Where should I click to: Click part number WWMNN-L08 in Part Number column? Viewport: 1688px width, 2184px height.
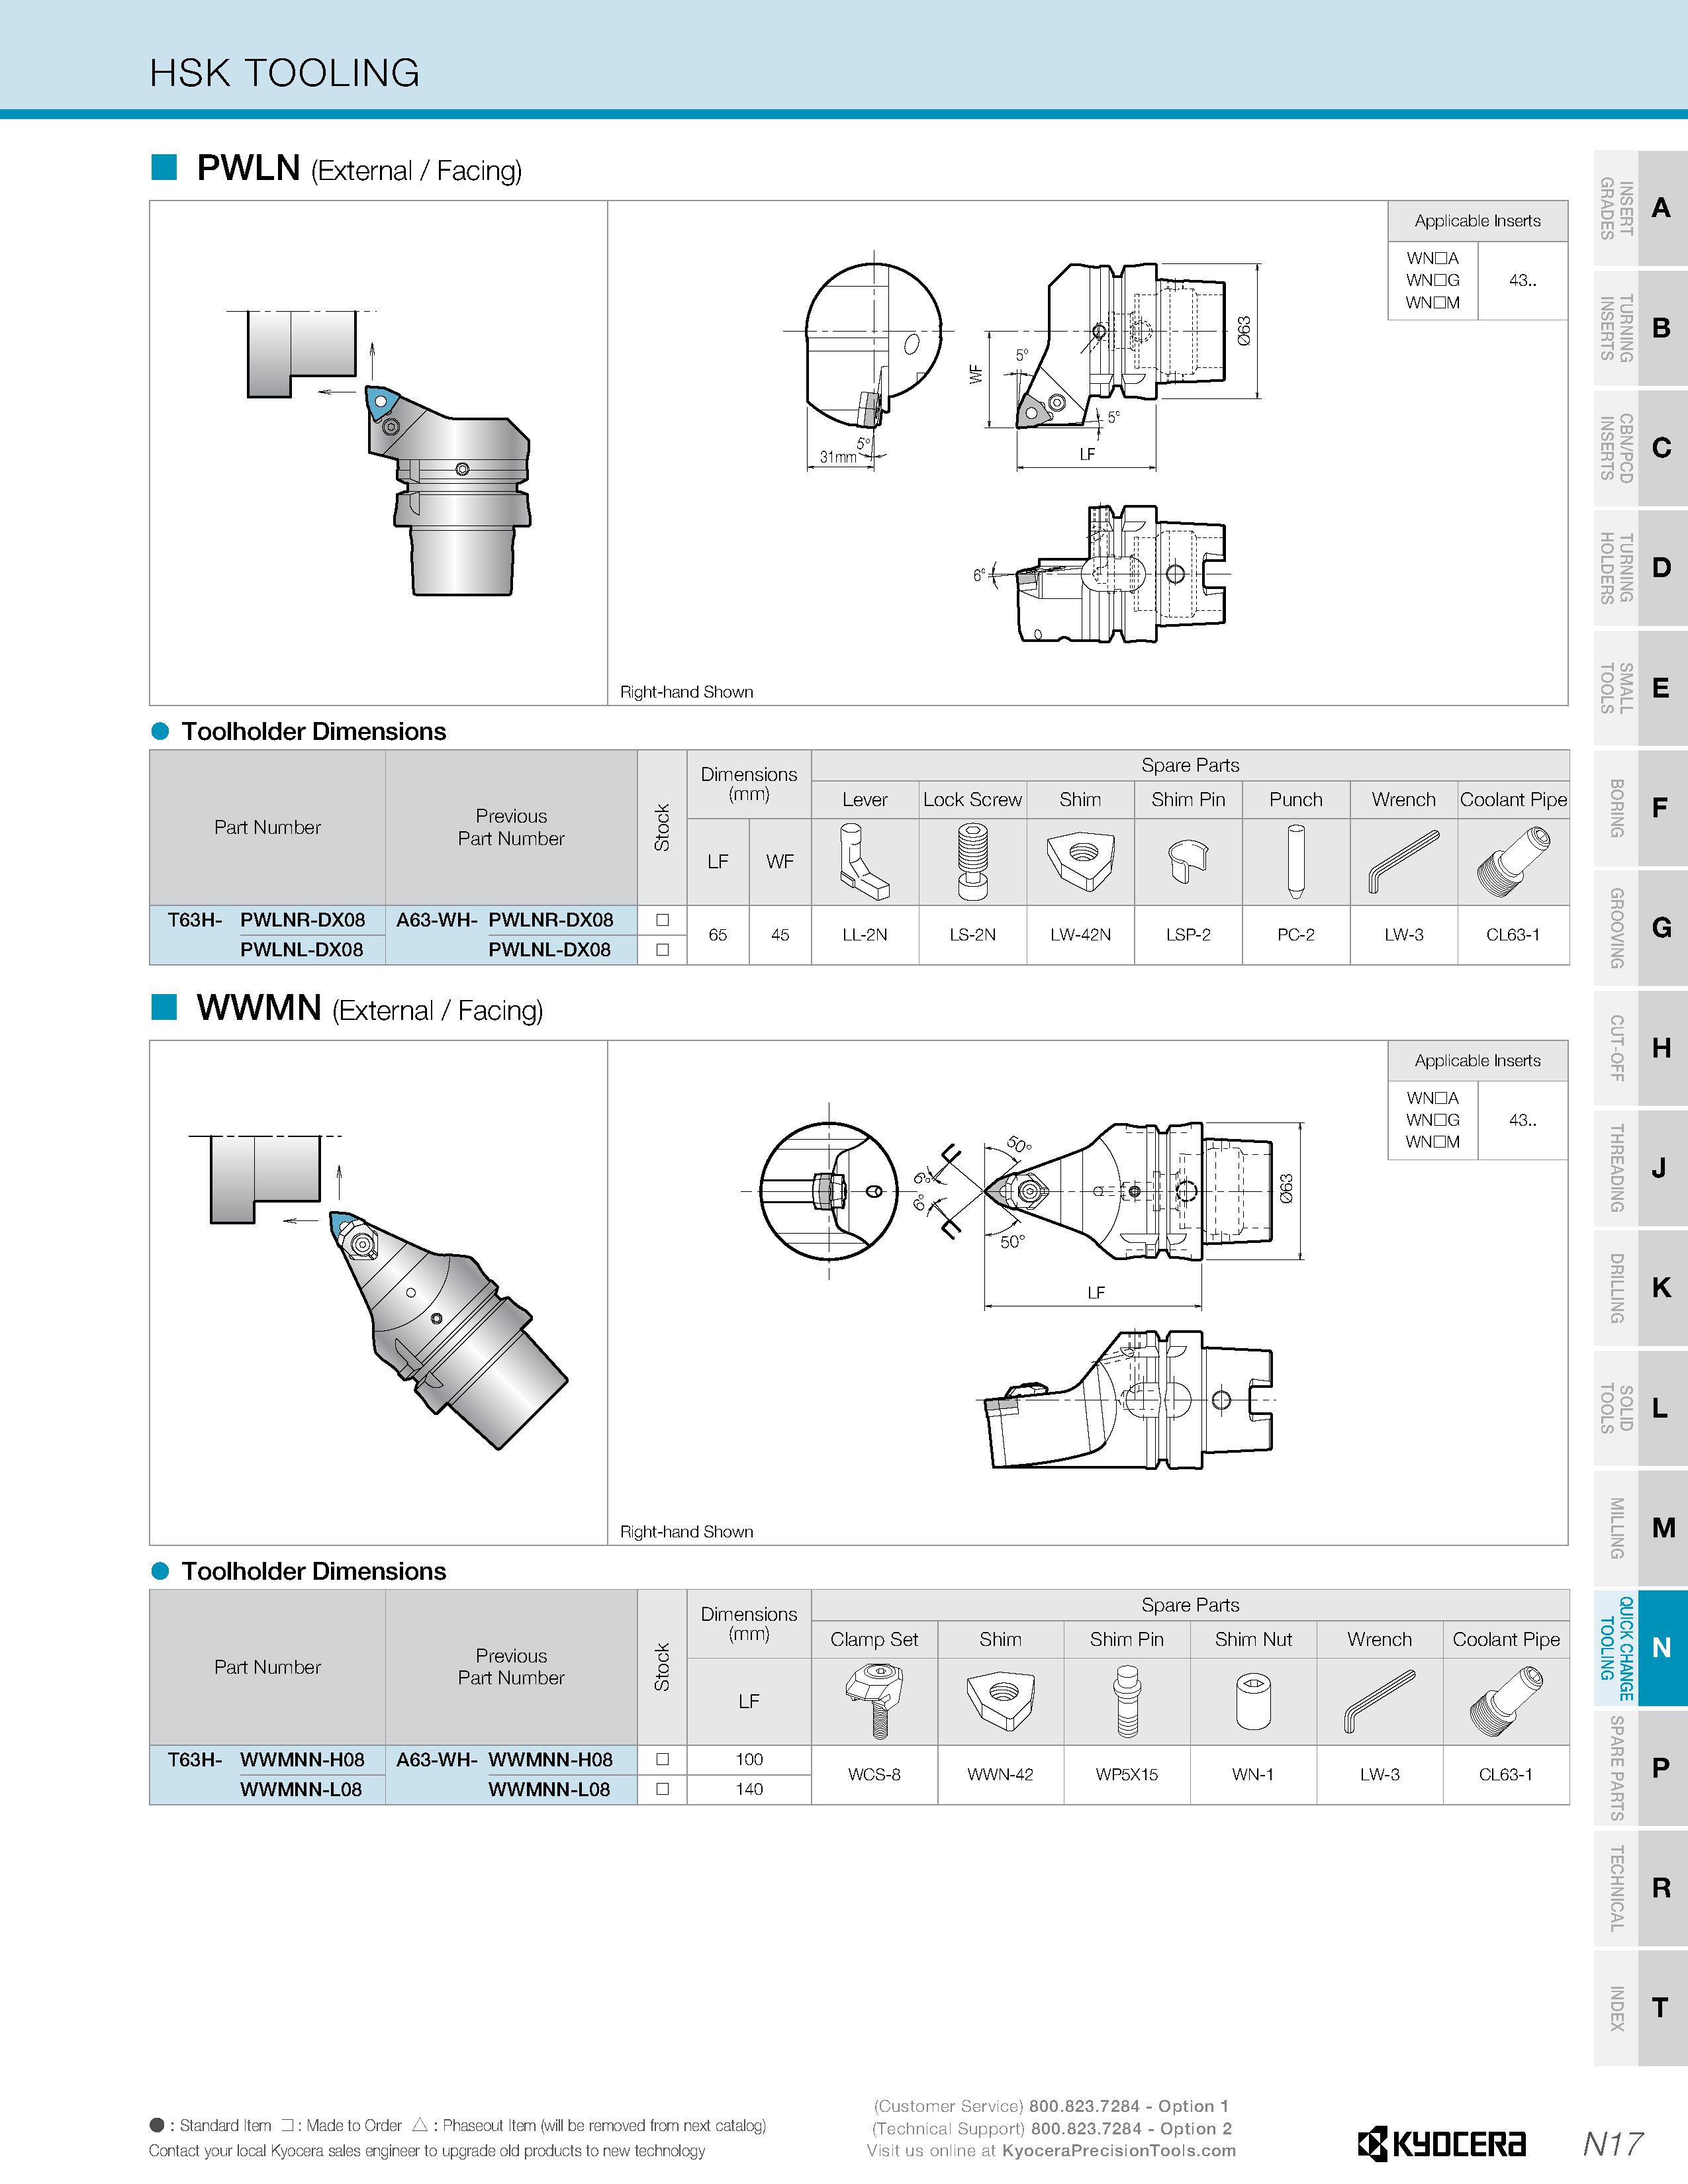[301, 1789]
